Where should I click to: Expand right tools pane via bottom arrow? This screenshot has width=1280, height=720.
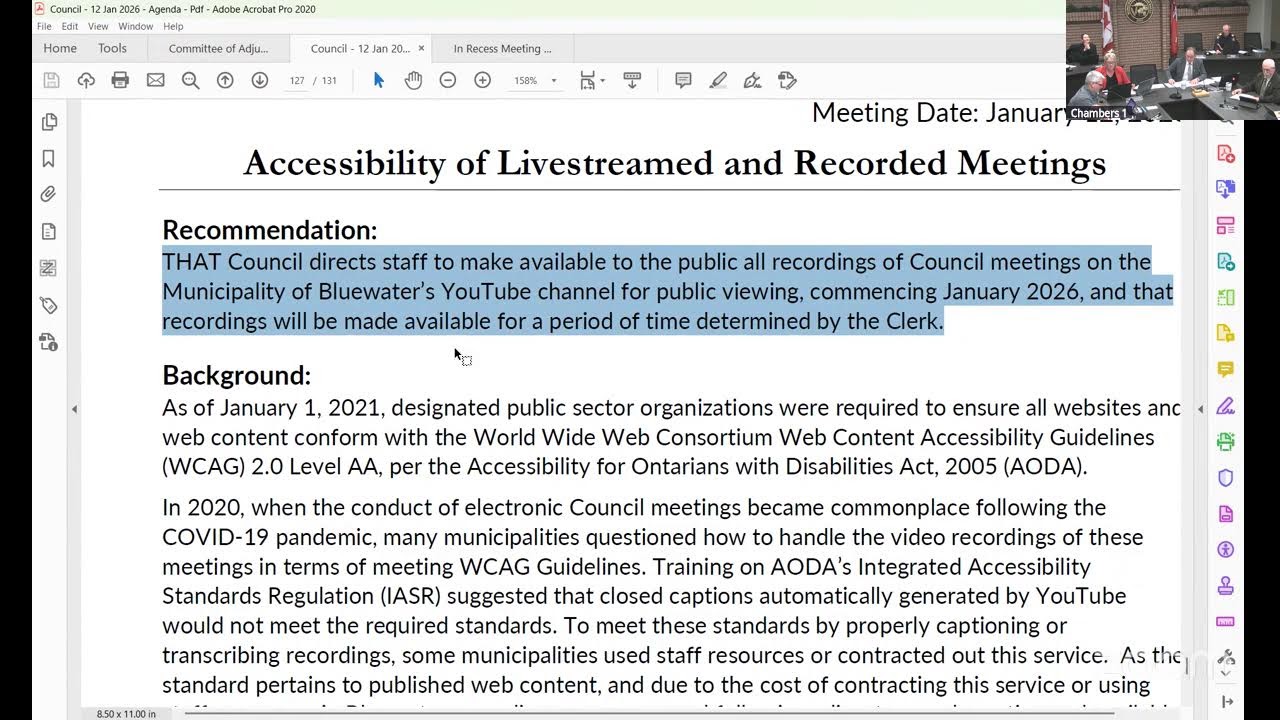tap(1227, 702)
